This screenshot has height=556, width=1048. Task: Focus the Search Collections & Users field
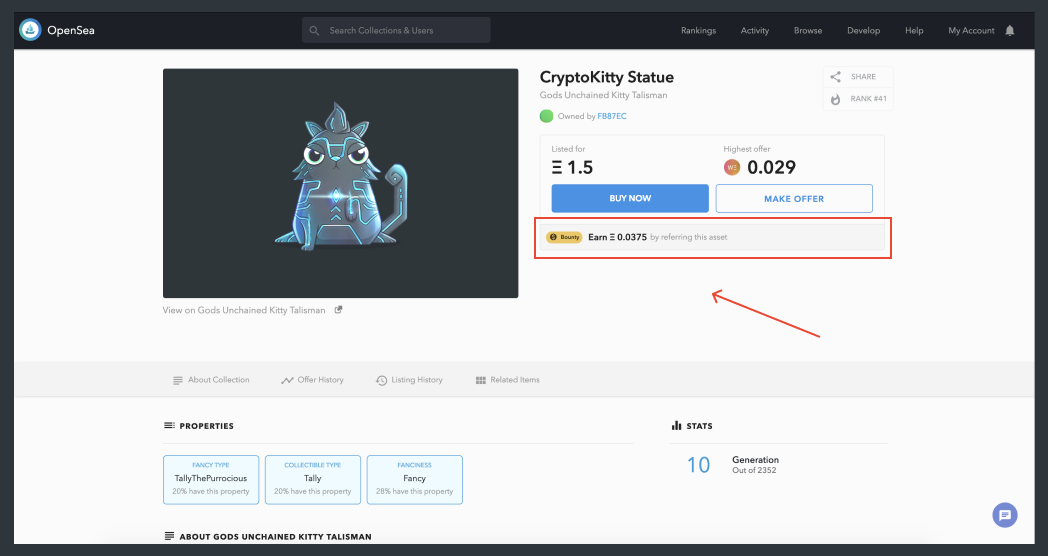pyautogui.click(x=396, y=31)
